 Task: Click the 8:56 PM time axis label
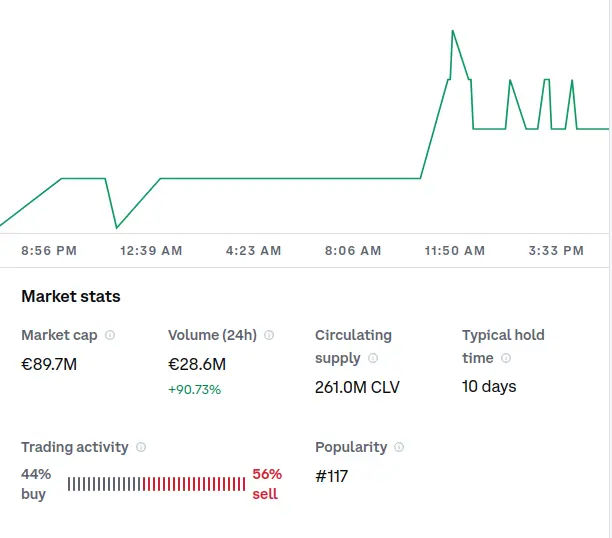pyautogui.click(x=49, y=251)
